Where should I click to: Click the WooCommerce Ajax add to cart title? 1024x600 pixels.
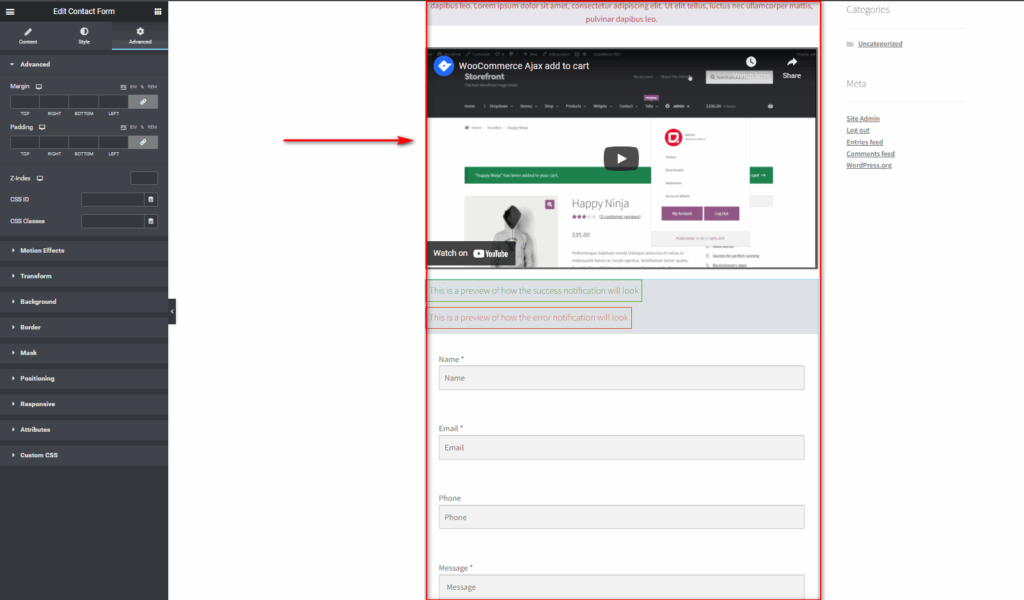coord(524,66)
